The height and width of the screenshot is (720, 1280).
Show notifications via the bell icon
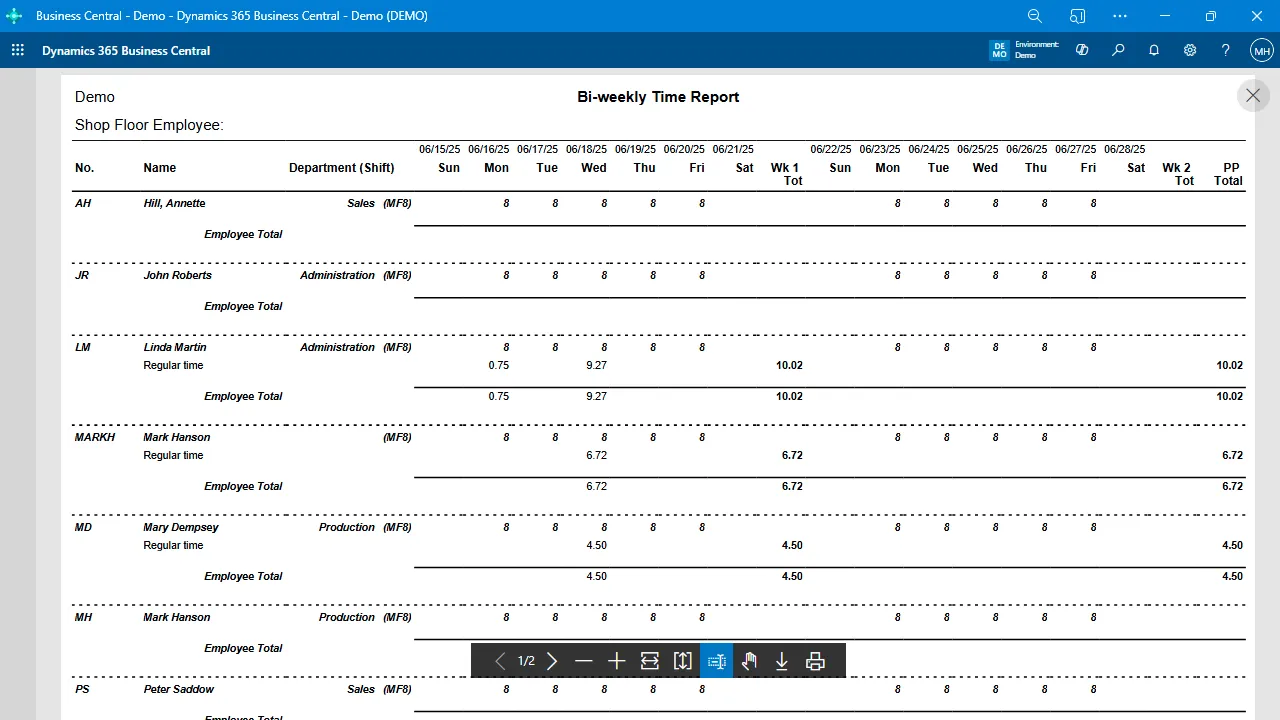coord(1154,50)
